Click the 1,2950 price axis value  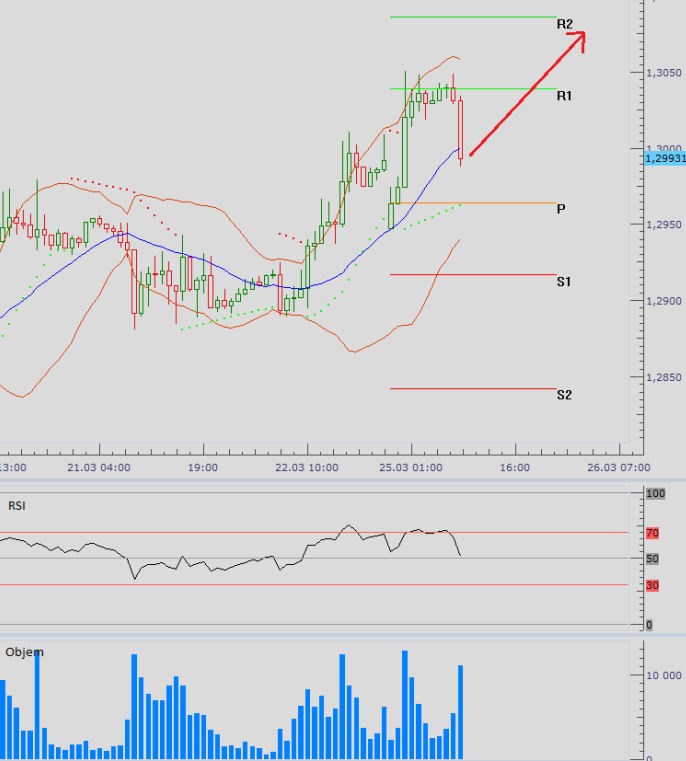[664, 225]
